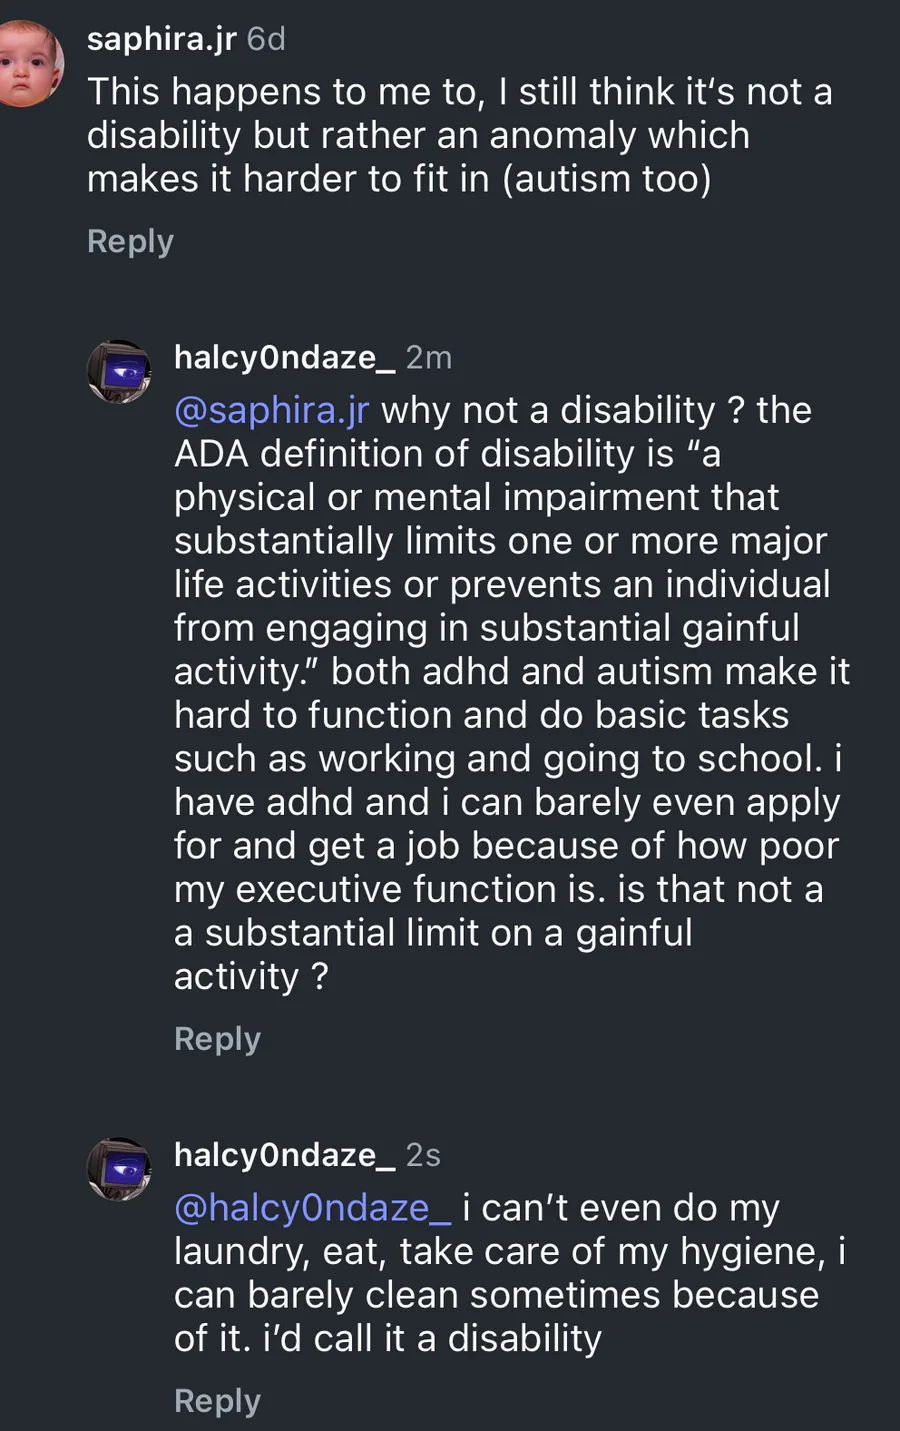Tap the 2m timestamp

click(429, 357)
